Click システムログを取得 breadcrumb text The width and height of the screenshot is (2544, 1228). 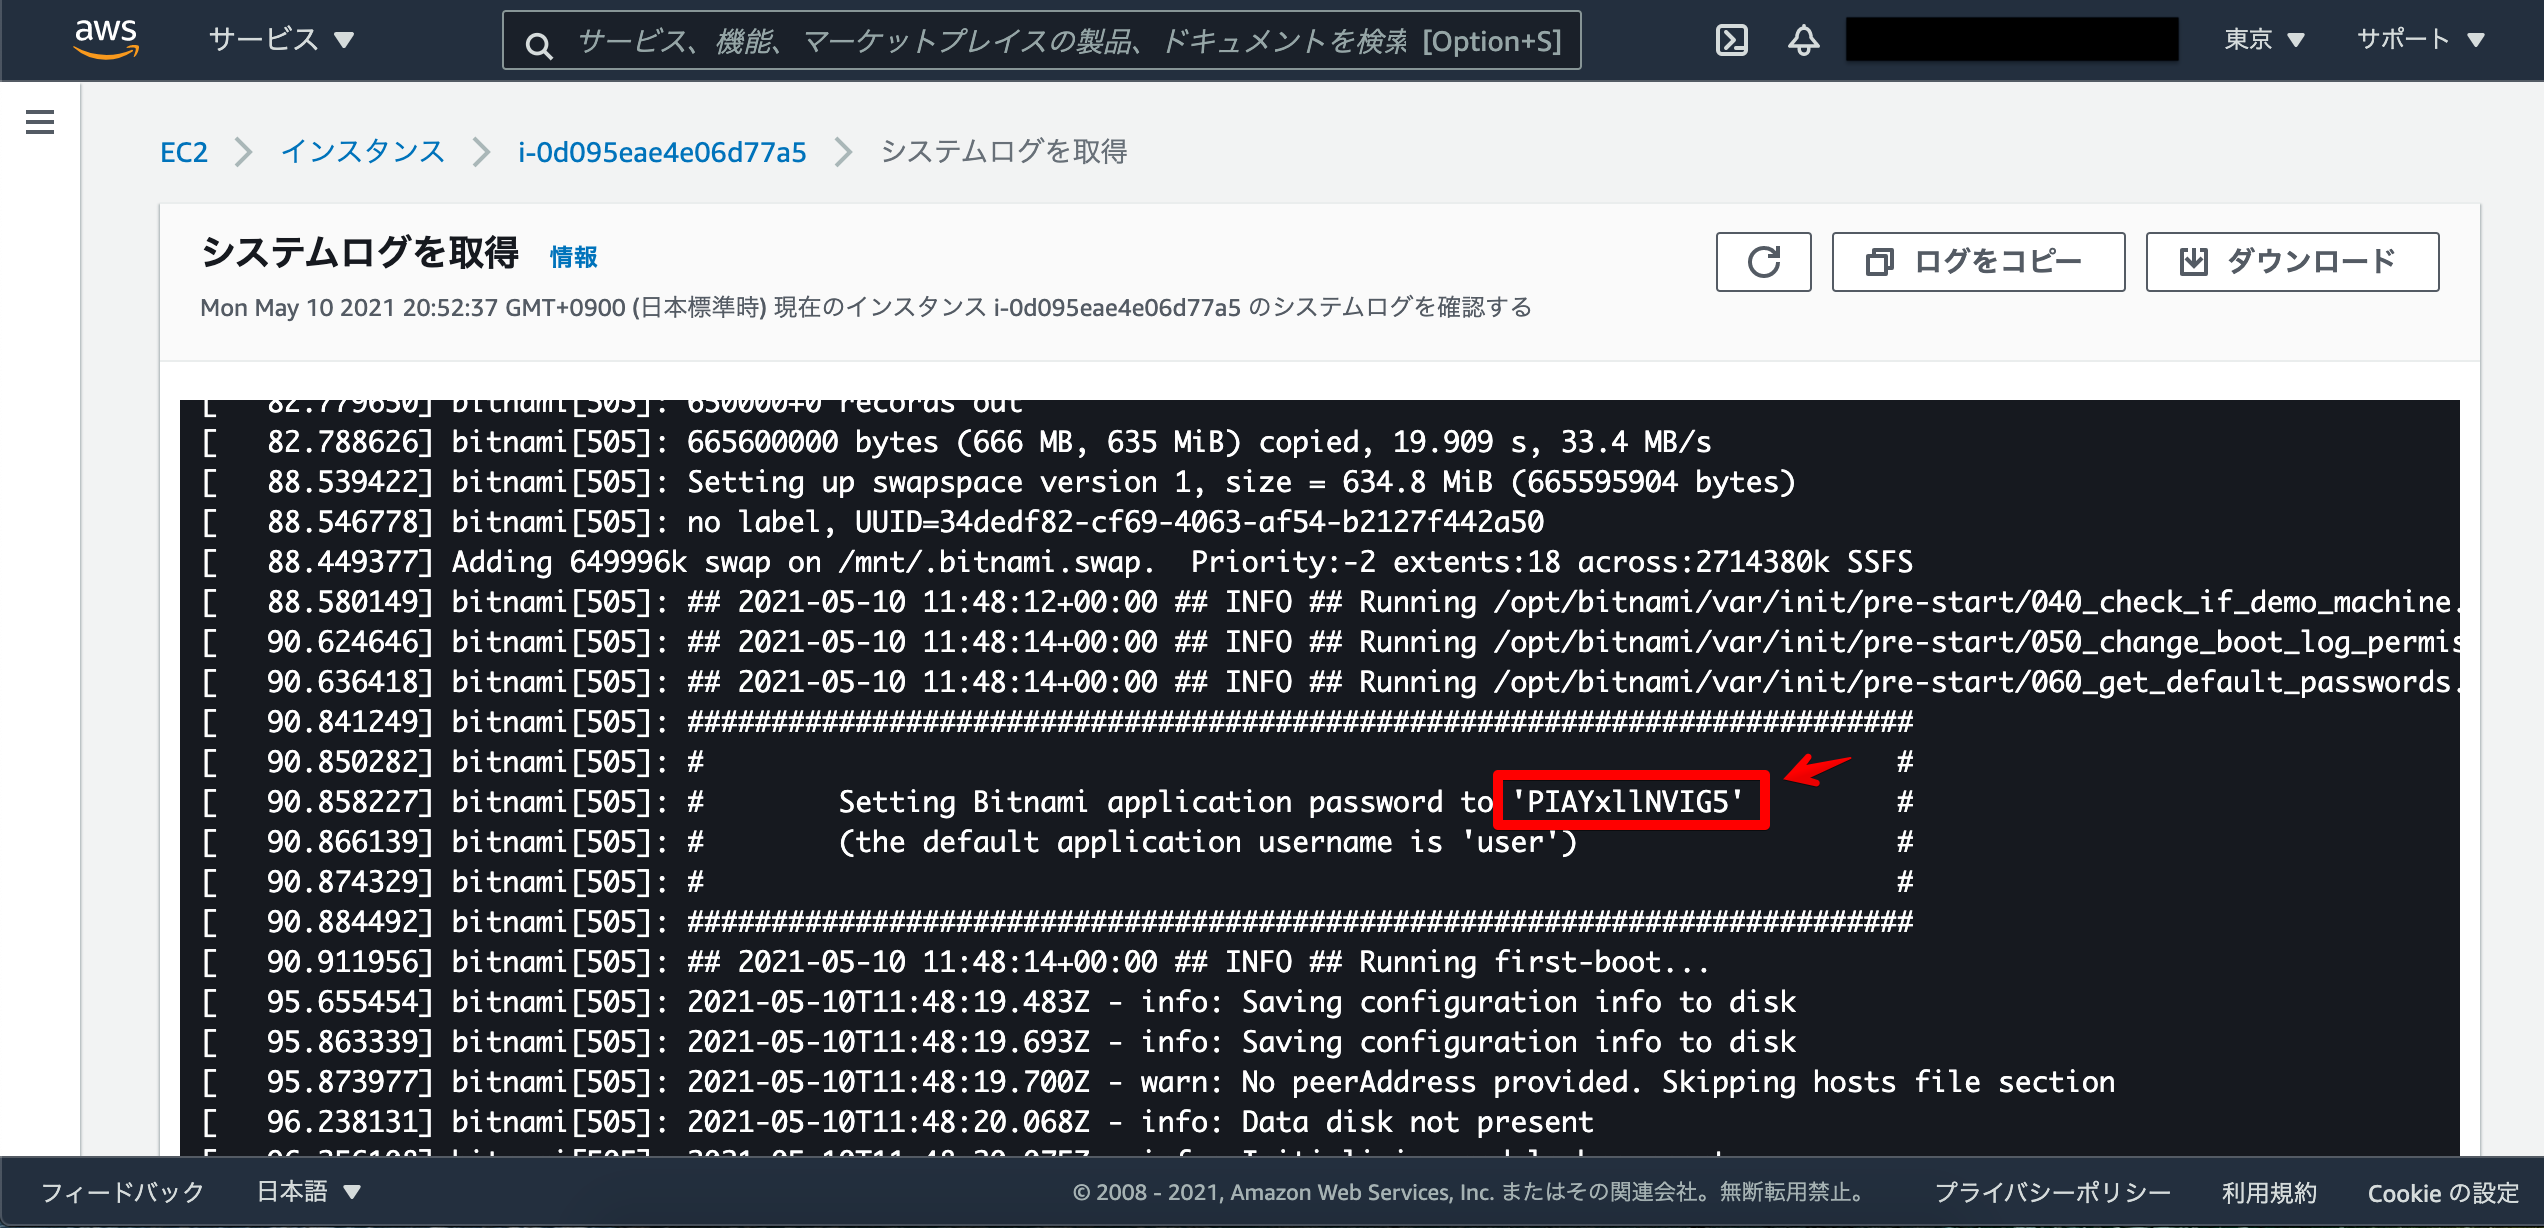(1004, 152)
